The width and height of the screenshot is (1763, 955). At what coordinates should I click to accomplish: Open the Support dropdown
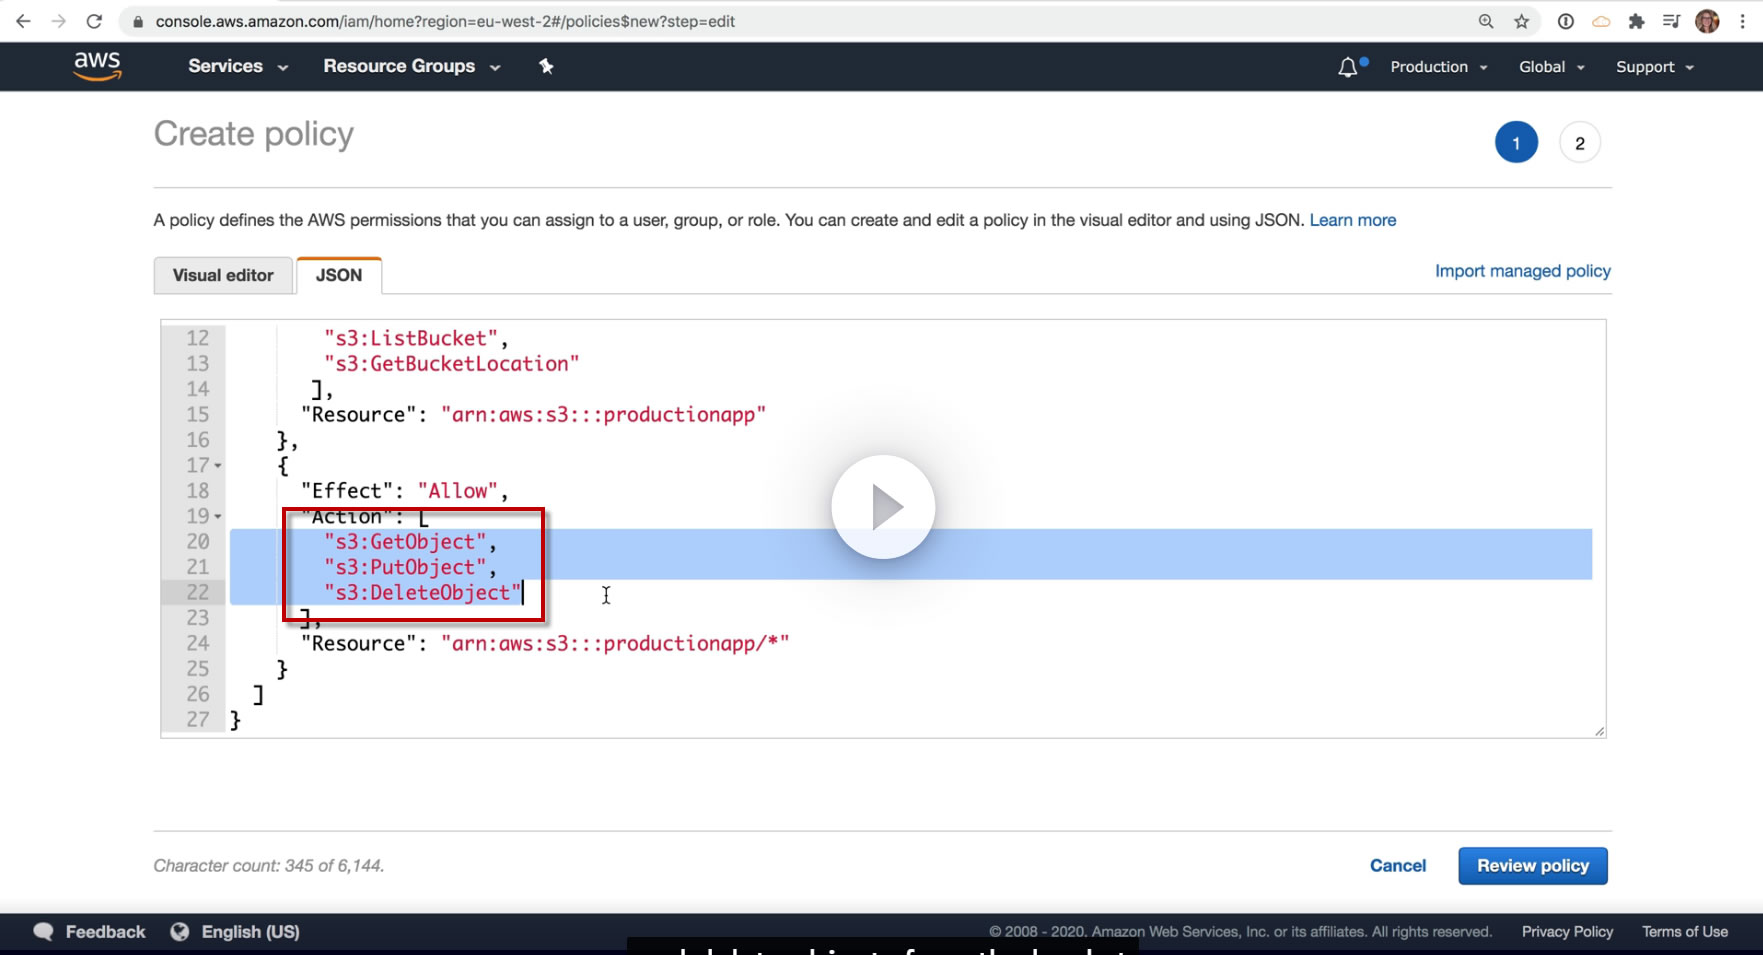click(1655, 67)
